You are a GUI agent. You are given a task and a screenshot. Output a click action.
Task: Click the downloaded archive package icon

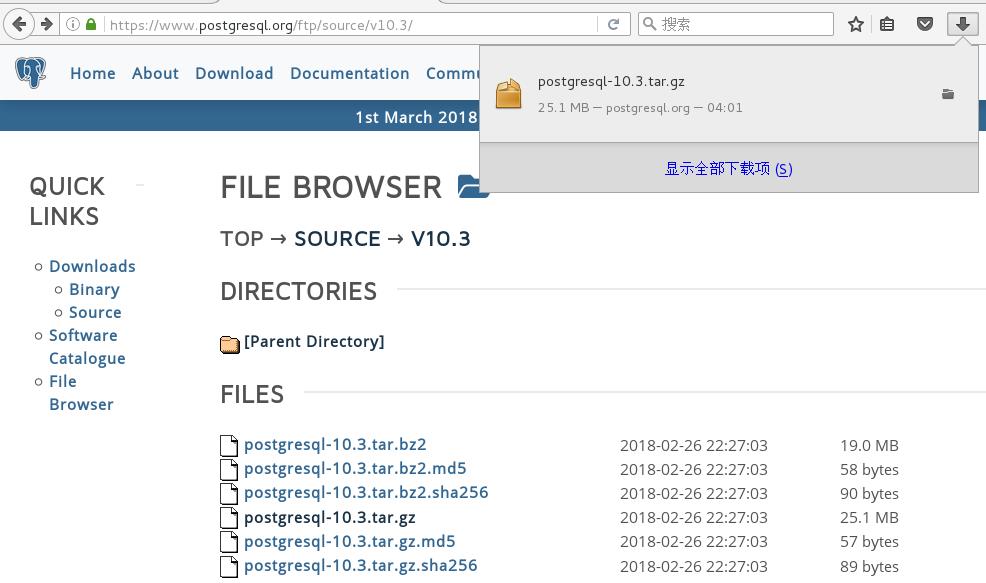508,94
